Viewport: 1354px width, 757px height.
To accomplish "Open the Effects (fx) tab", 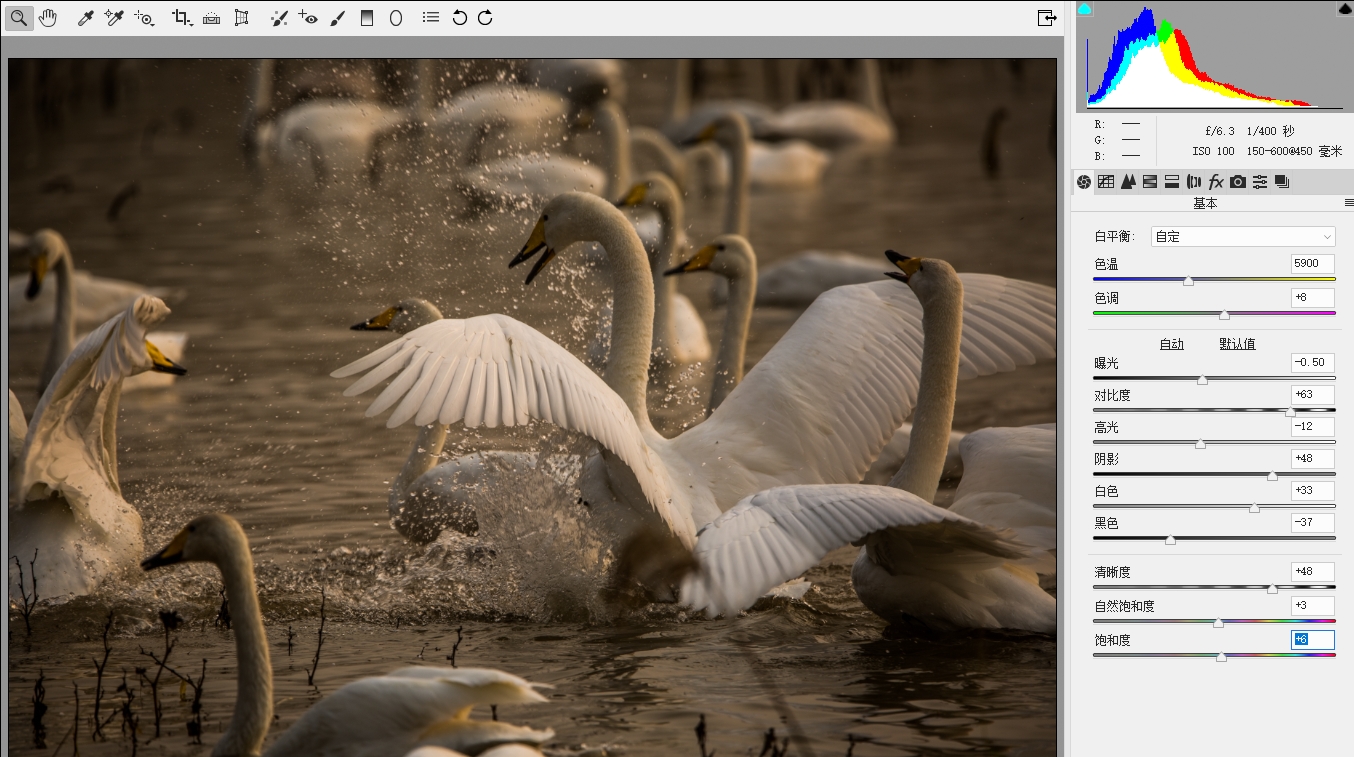I will pyautogui.click(x=1216, y=182).
